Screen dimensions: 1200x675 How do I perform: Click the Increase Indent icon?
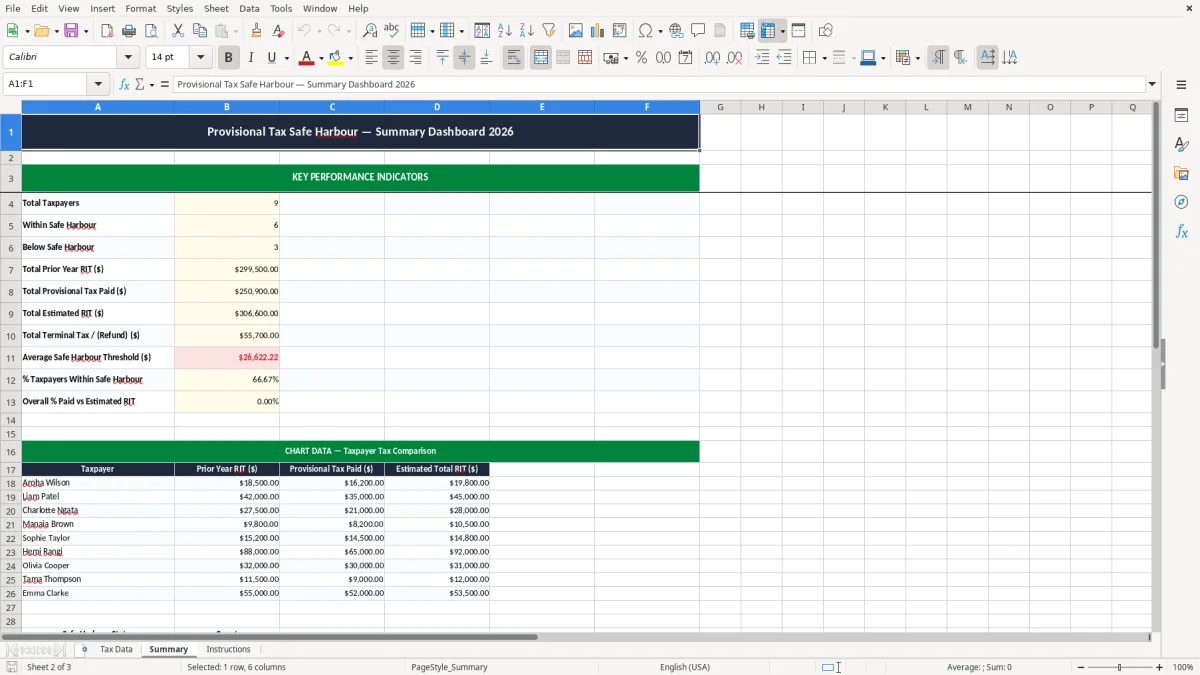[x=762, y=58]
